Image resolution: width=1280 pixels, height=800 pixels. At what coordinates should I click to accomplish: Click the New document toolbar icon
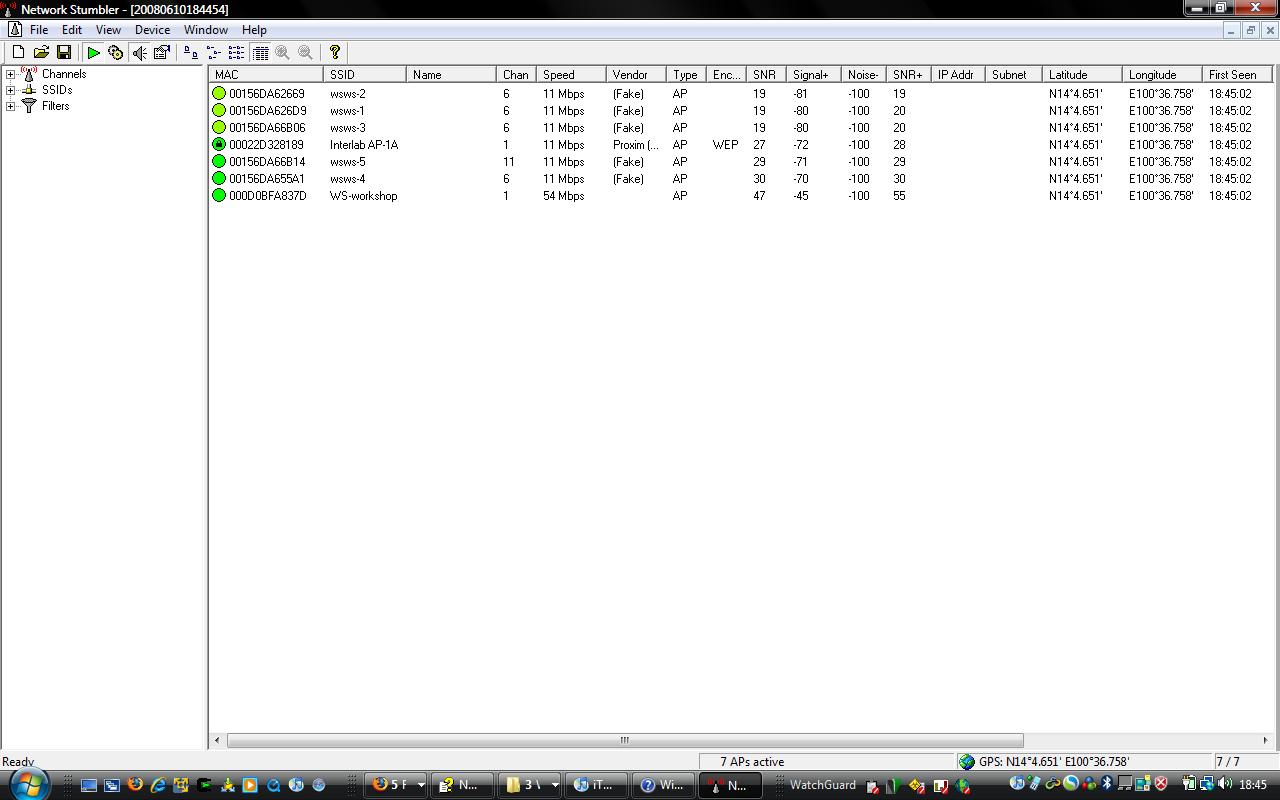point(18,53)
